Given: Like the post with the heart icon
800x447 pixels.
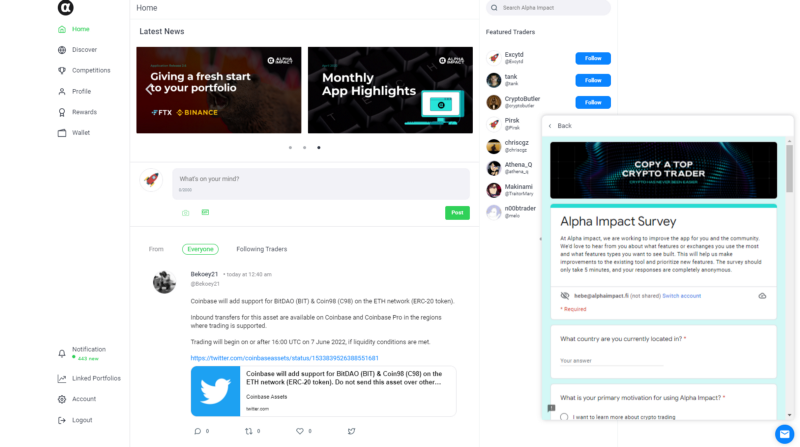Looking at the screenshot, I should point(299,431).
